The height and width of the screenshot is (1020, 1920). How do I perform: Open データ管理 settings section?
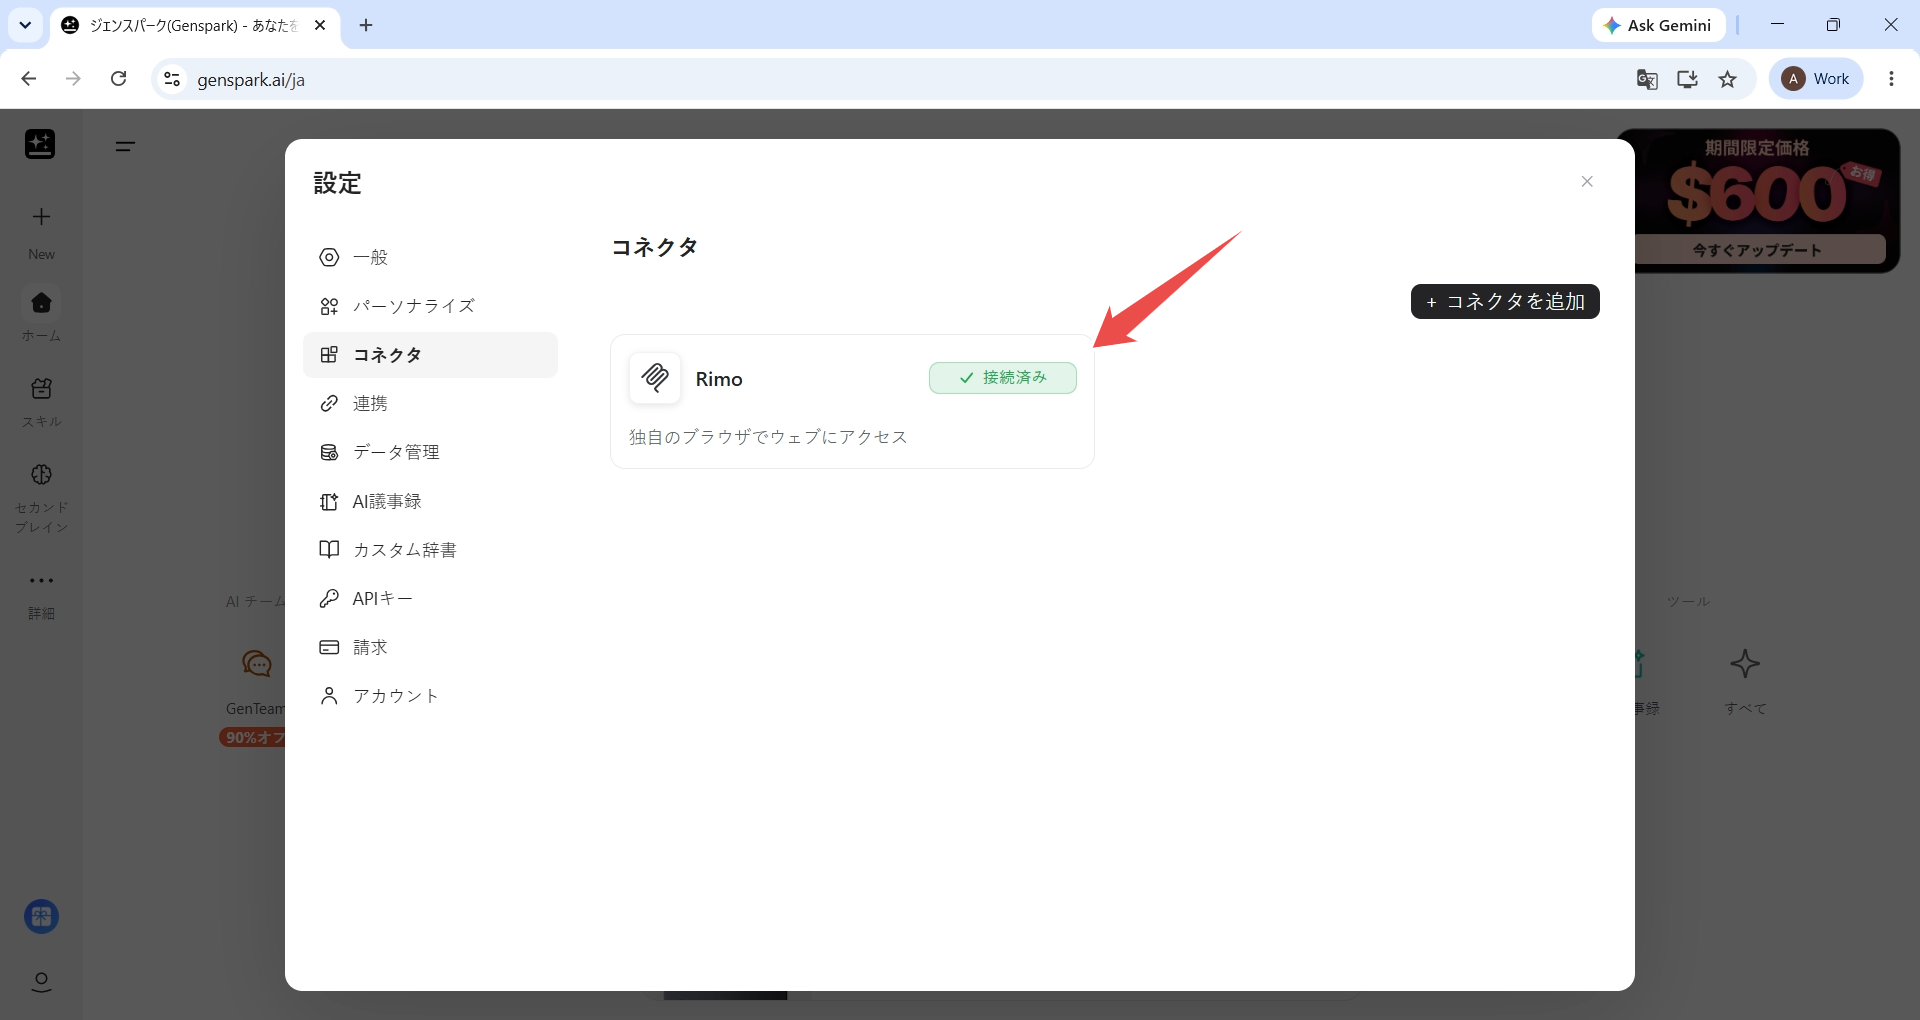[x=430, y=452]
